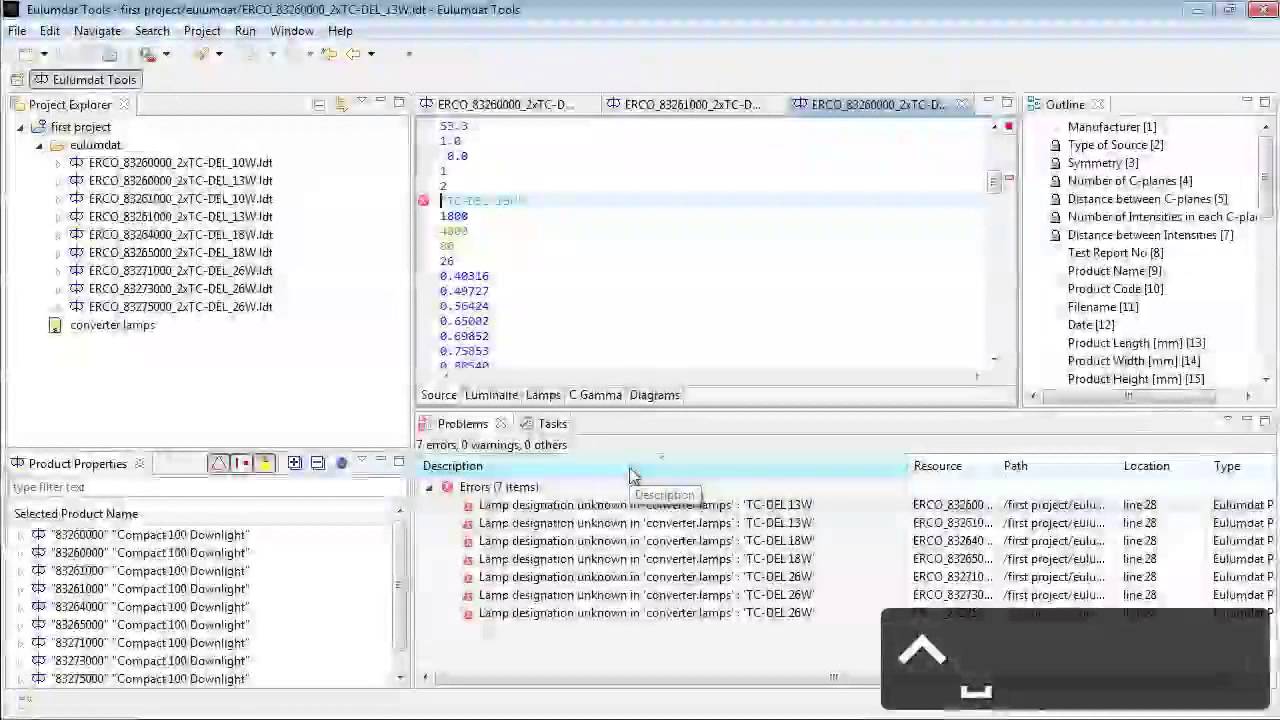1280x720 pixels.
Task: Sort by the Path column header
Action: point(1015,466)
